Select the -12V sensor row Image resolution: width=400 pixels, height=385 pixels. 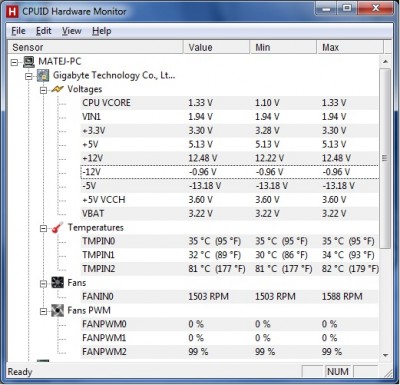[229, 172]
